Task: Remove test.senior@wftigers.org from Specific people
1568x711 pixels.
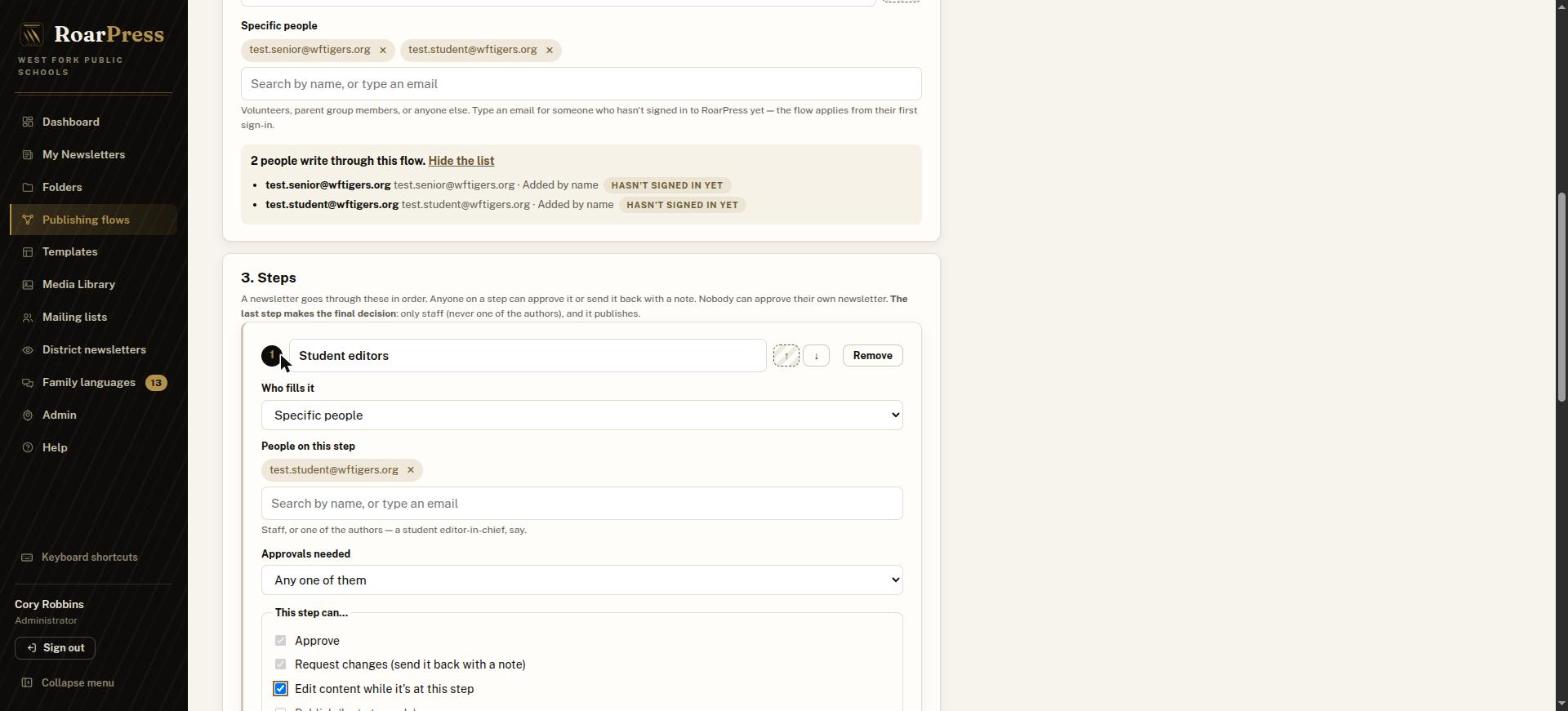Action: click(x=382, y=50)
